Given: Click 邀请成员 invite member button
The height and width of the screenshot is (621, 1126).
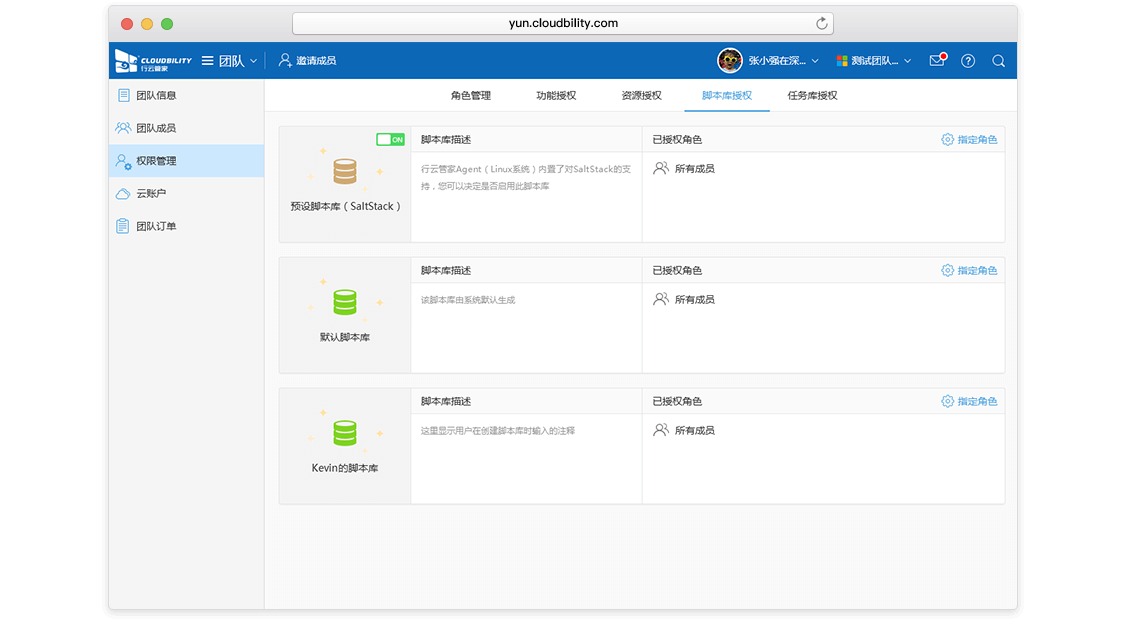Looking at the screenshot, I should [307, 61].
